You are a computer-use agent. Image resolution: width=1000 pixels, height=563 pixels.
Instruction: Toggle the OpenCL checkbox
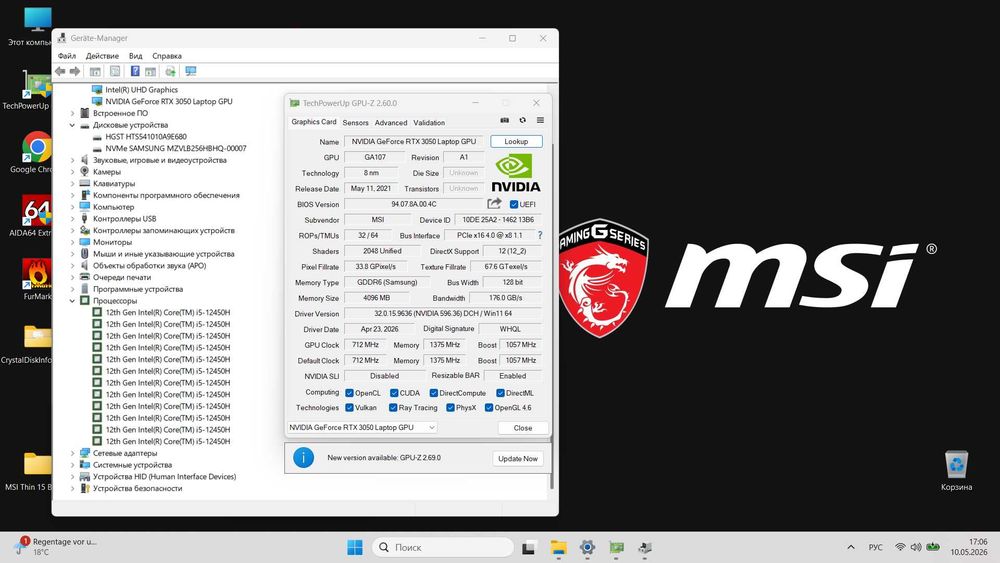coord(349,393)
